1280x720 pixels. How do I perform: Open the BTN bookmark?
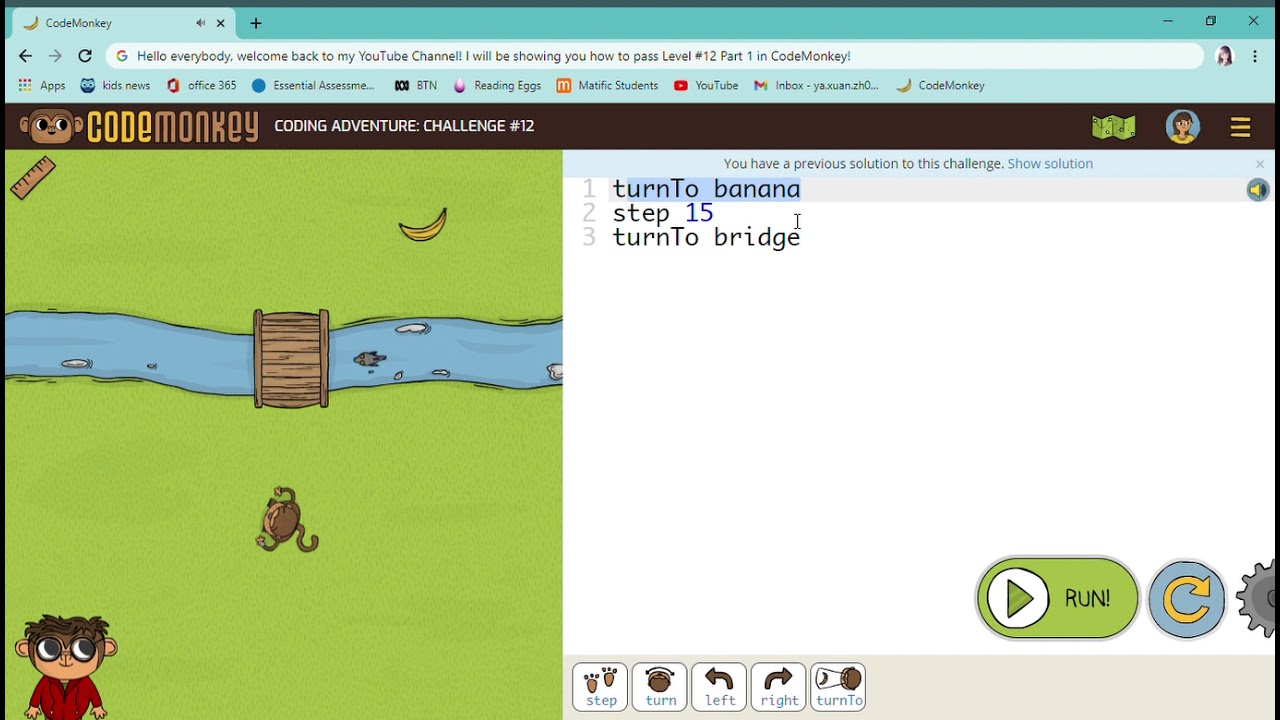[x=415, y=86]
